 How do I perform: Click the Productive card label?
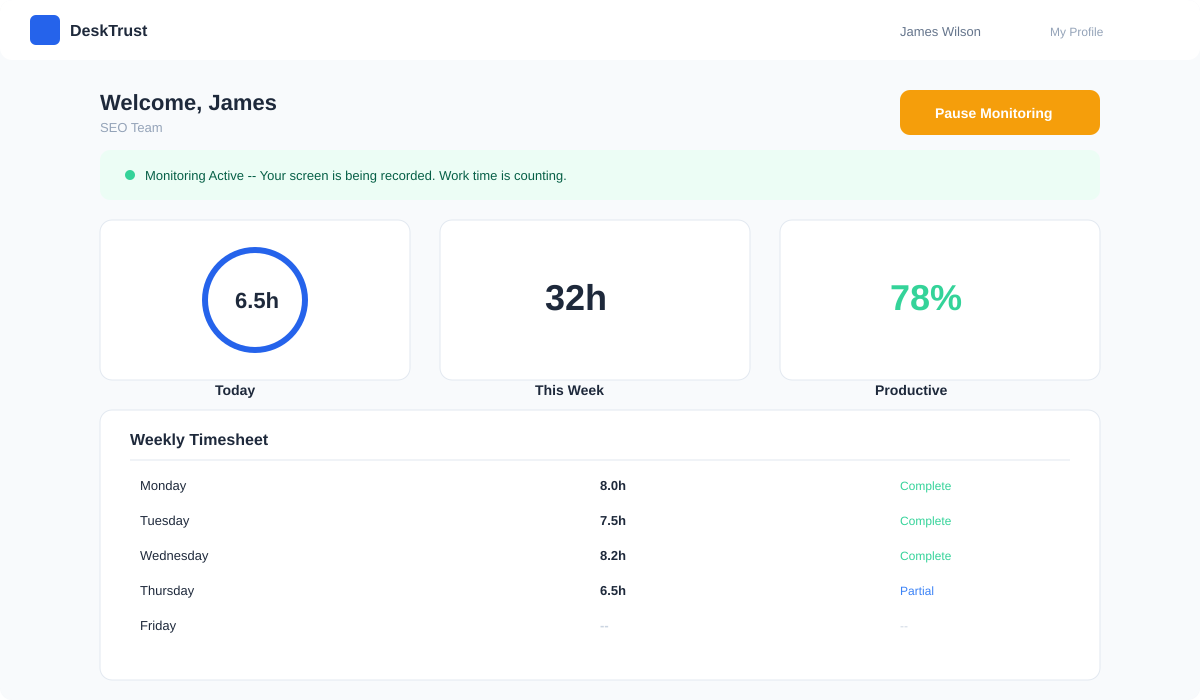pos(911,390)
